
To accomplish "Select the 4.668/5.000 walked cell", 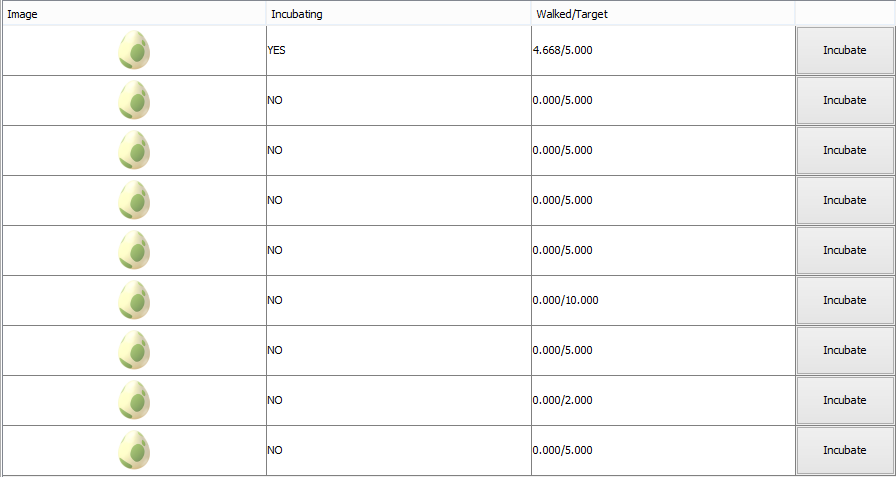I will click(663, 50).
